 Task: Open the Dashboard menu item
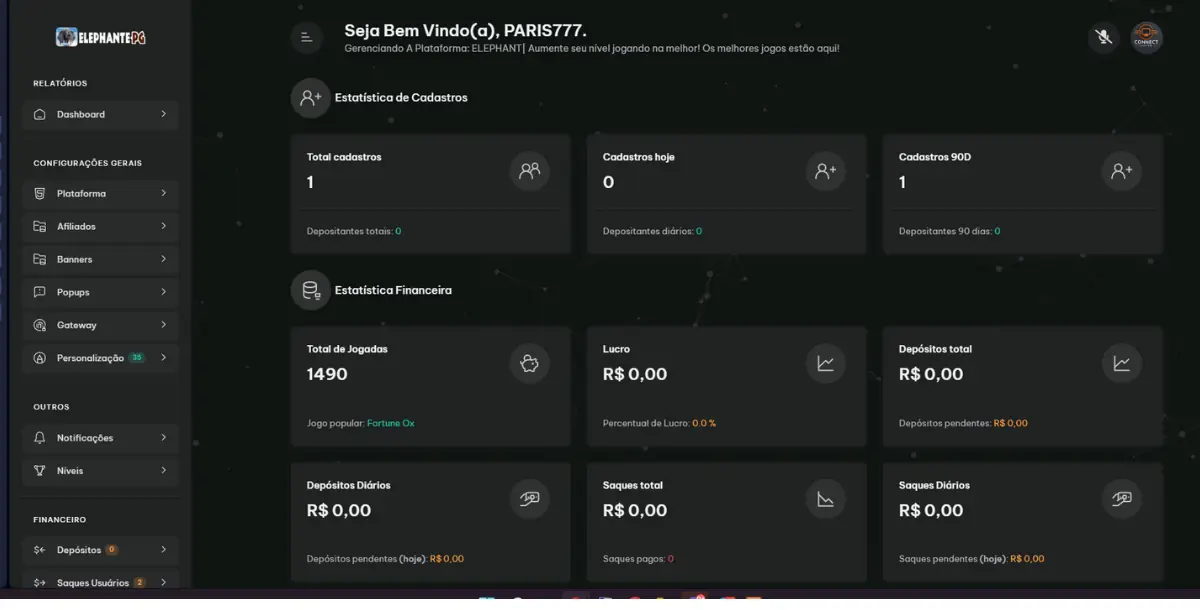81,114
